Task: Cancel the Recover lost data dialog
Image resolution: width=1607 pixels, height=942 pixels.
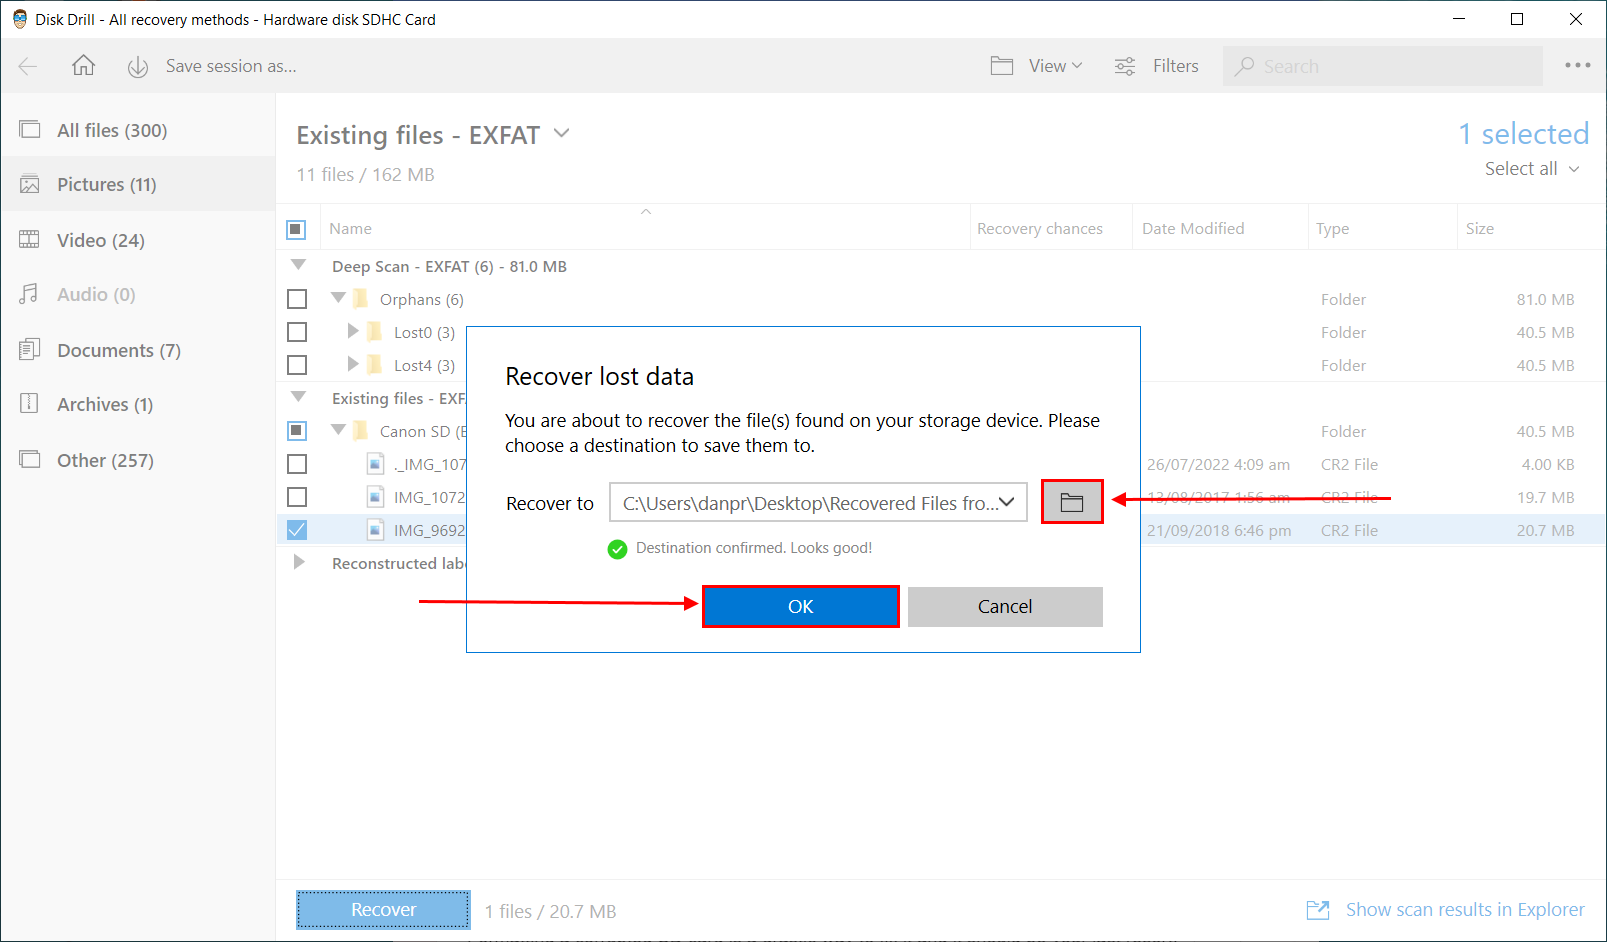Action: coord(1005,606)
